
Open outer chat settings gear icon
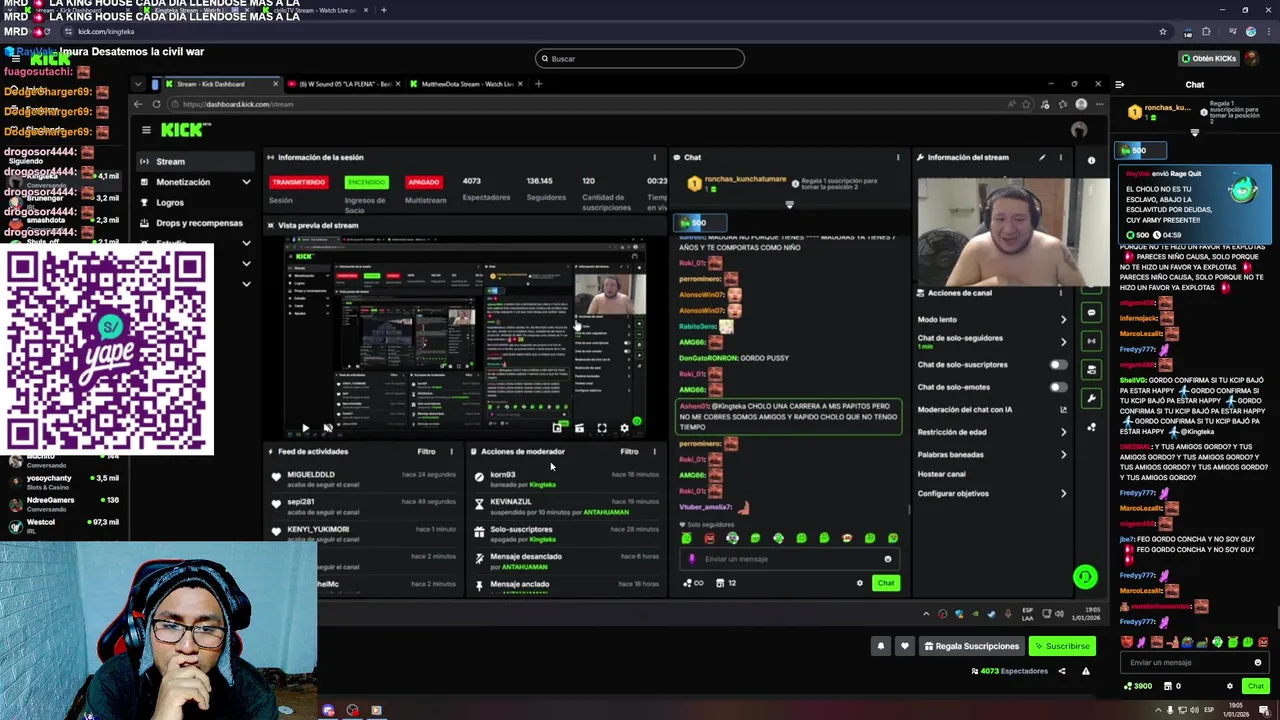click(x=1230, y=686)
